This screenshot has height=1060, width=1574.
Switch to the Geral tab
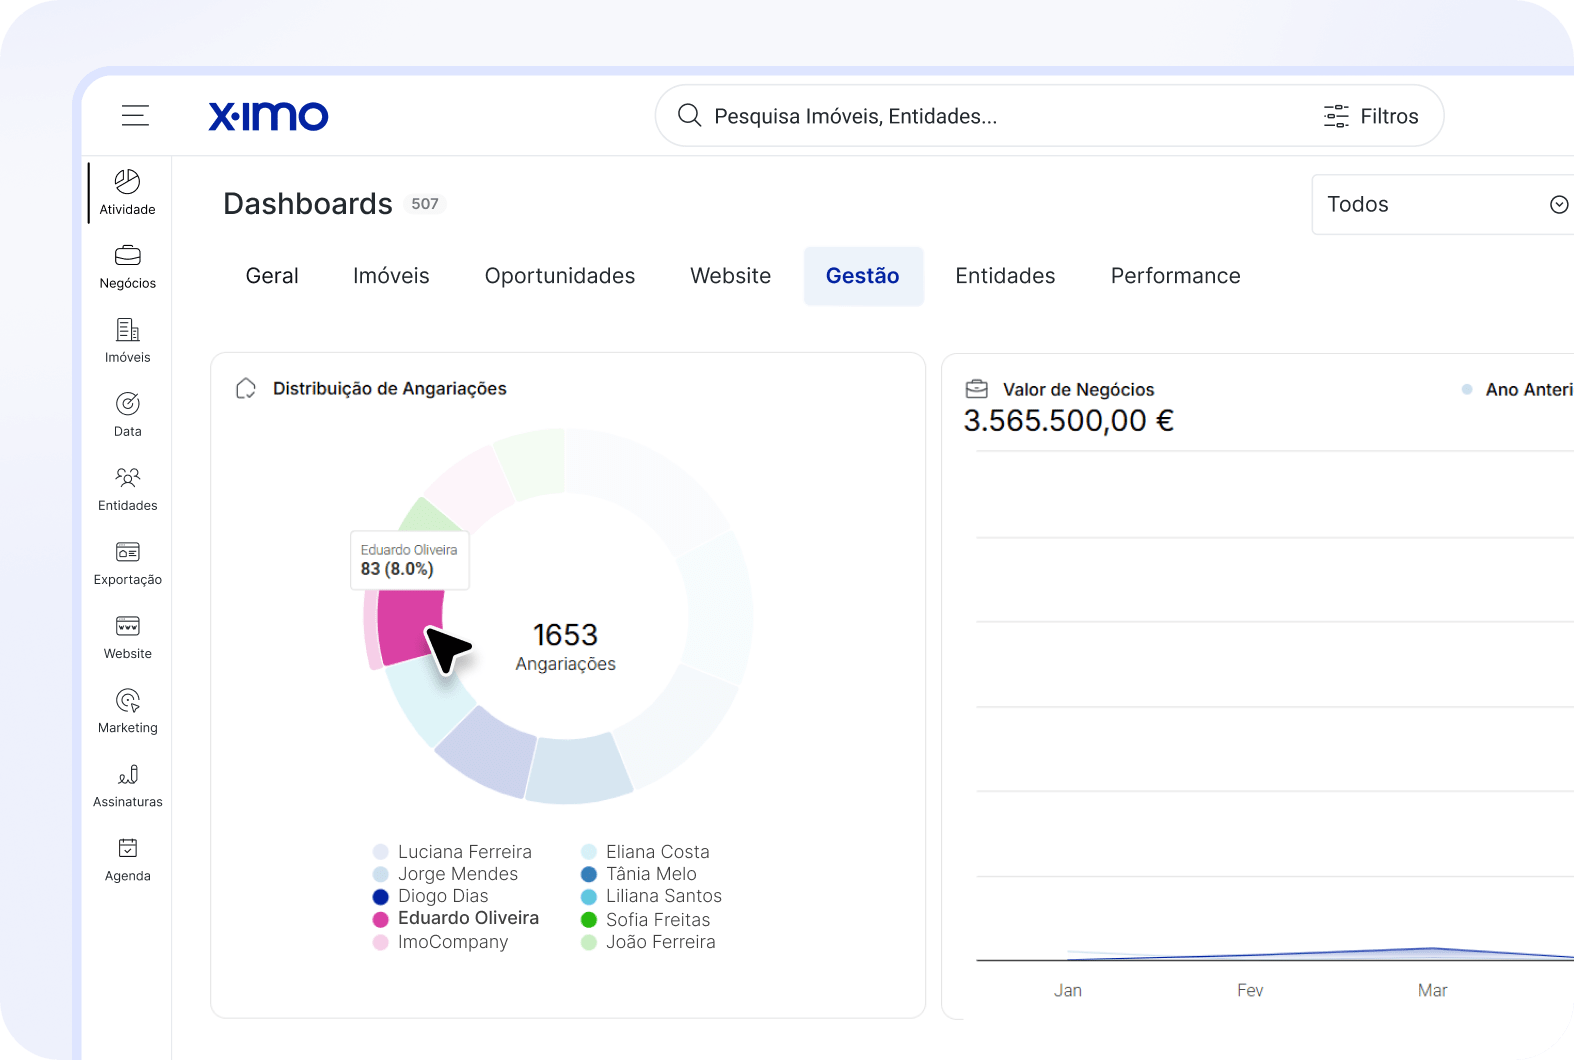coord(272,276)
